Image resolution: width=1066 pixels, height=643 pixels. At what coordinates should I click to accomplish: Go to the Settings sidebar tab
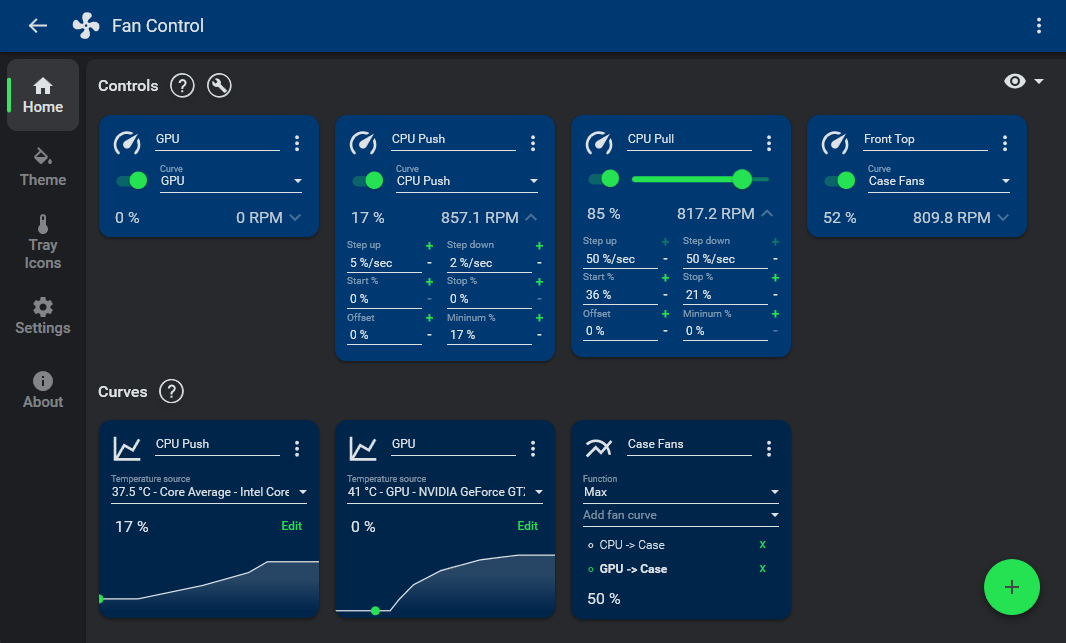[x=43, y=315]
